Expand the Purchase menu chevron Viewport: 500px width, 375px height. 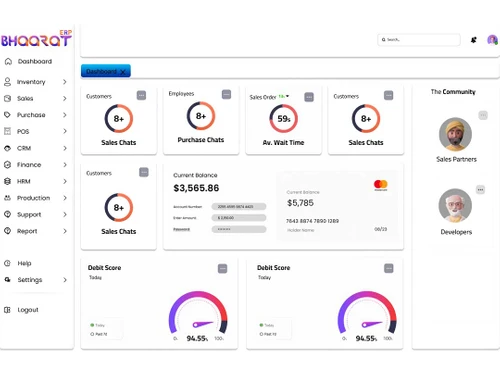pyautogui.click(x=65, y=115)
